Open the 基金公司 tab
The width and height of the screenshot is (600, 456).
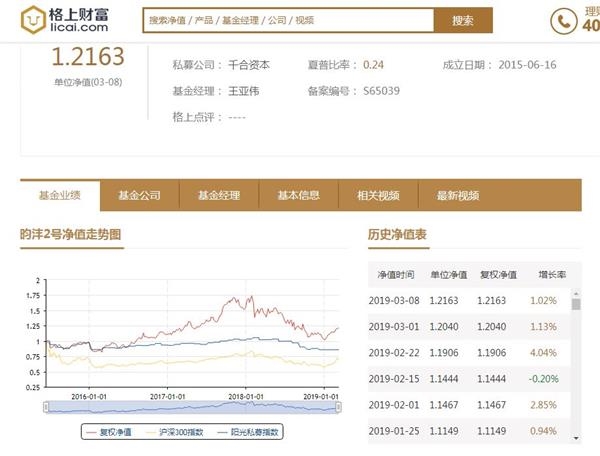139,195
